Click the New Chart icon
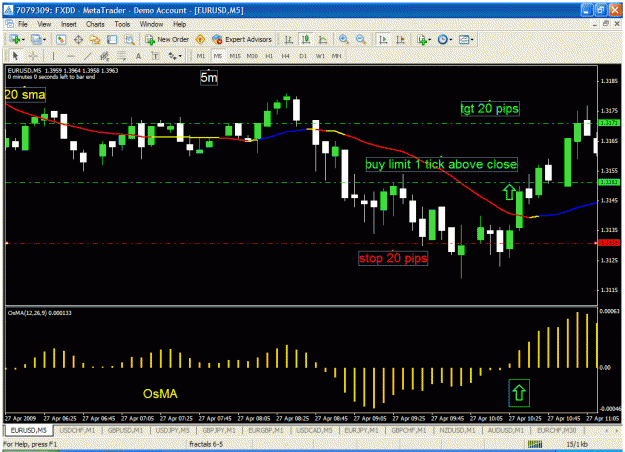625x452 pixels. click(x=15, y=39)
